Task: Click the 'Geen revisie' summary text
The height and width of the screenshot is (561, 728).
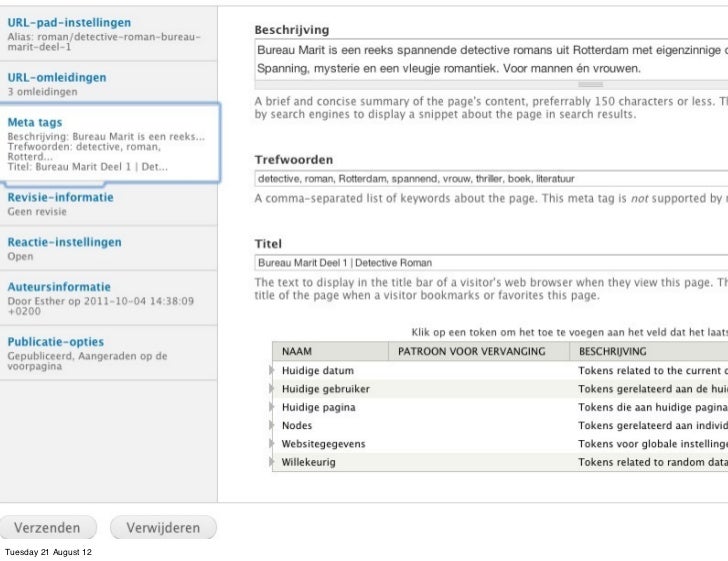Action: (x=37, y=211)
